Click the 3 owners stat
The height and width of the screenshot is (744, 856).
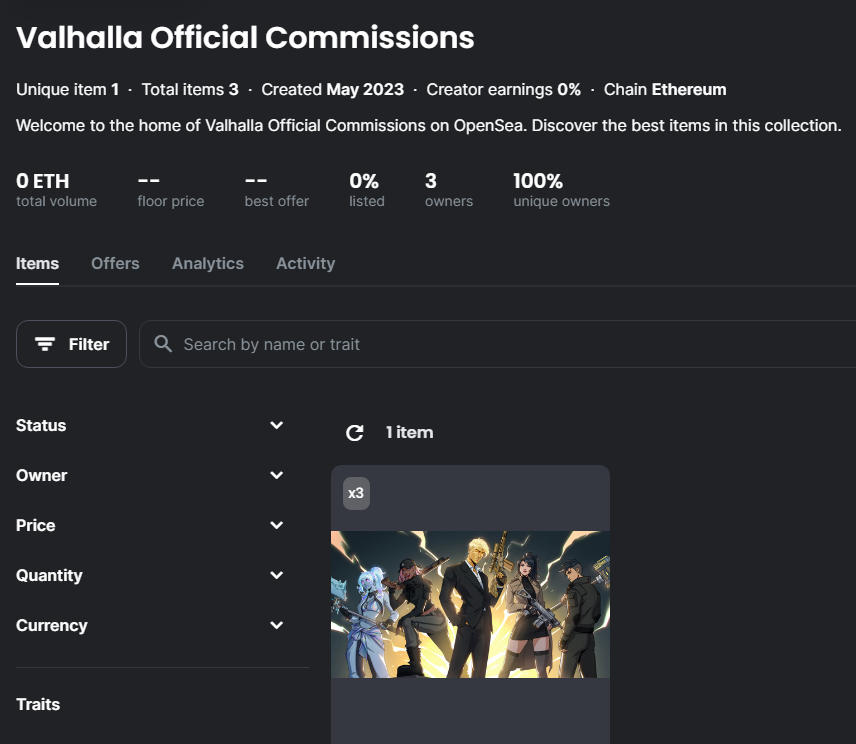click(x=449, y=189)
